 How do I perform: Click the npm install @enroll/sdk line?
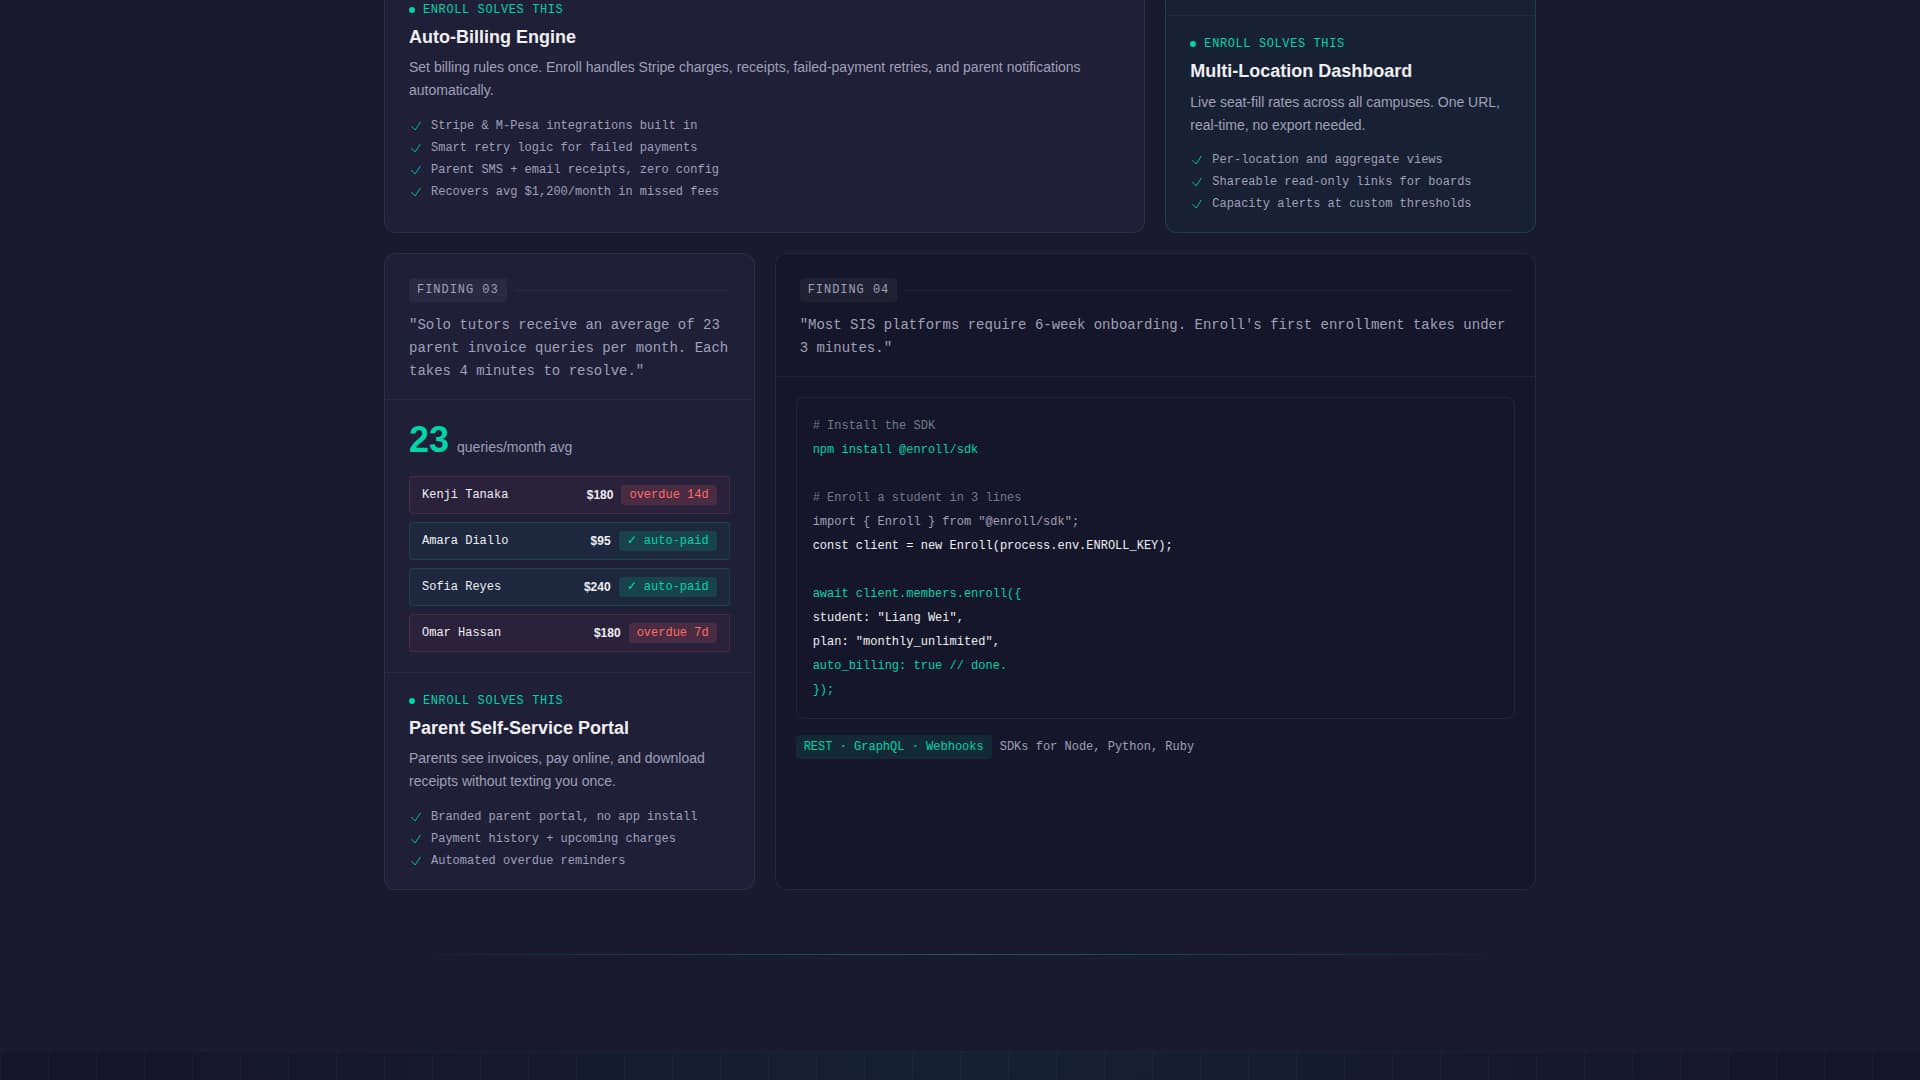[895, 450]
